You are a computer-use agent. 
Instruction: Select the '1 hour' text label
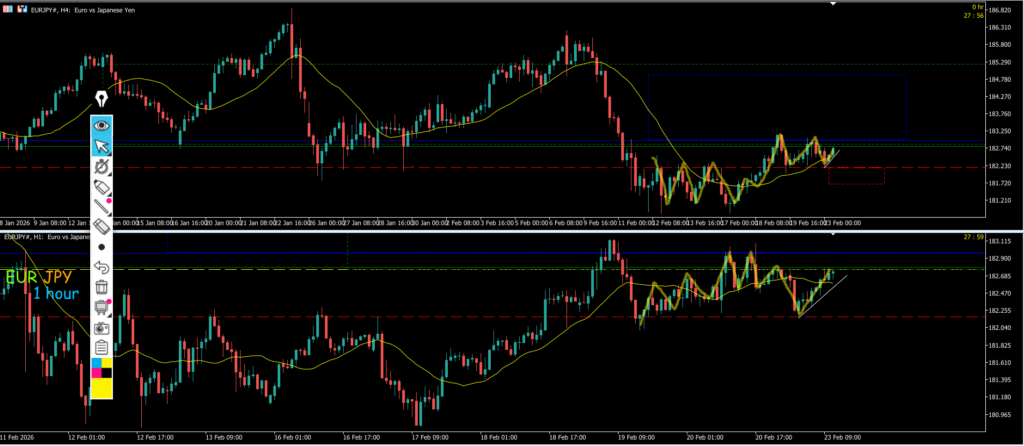[x=55, y=294]
